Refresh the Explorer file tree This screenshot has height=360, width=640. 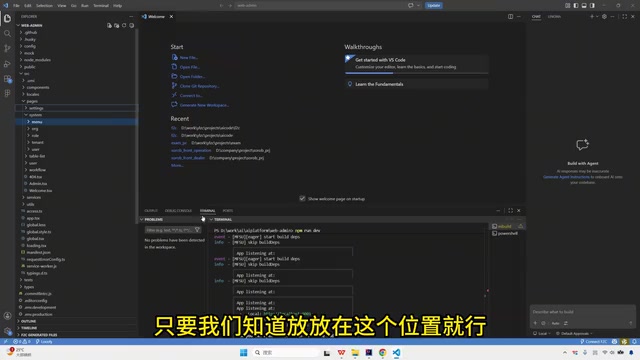pyautogui.click(x=124, y=25)
